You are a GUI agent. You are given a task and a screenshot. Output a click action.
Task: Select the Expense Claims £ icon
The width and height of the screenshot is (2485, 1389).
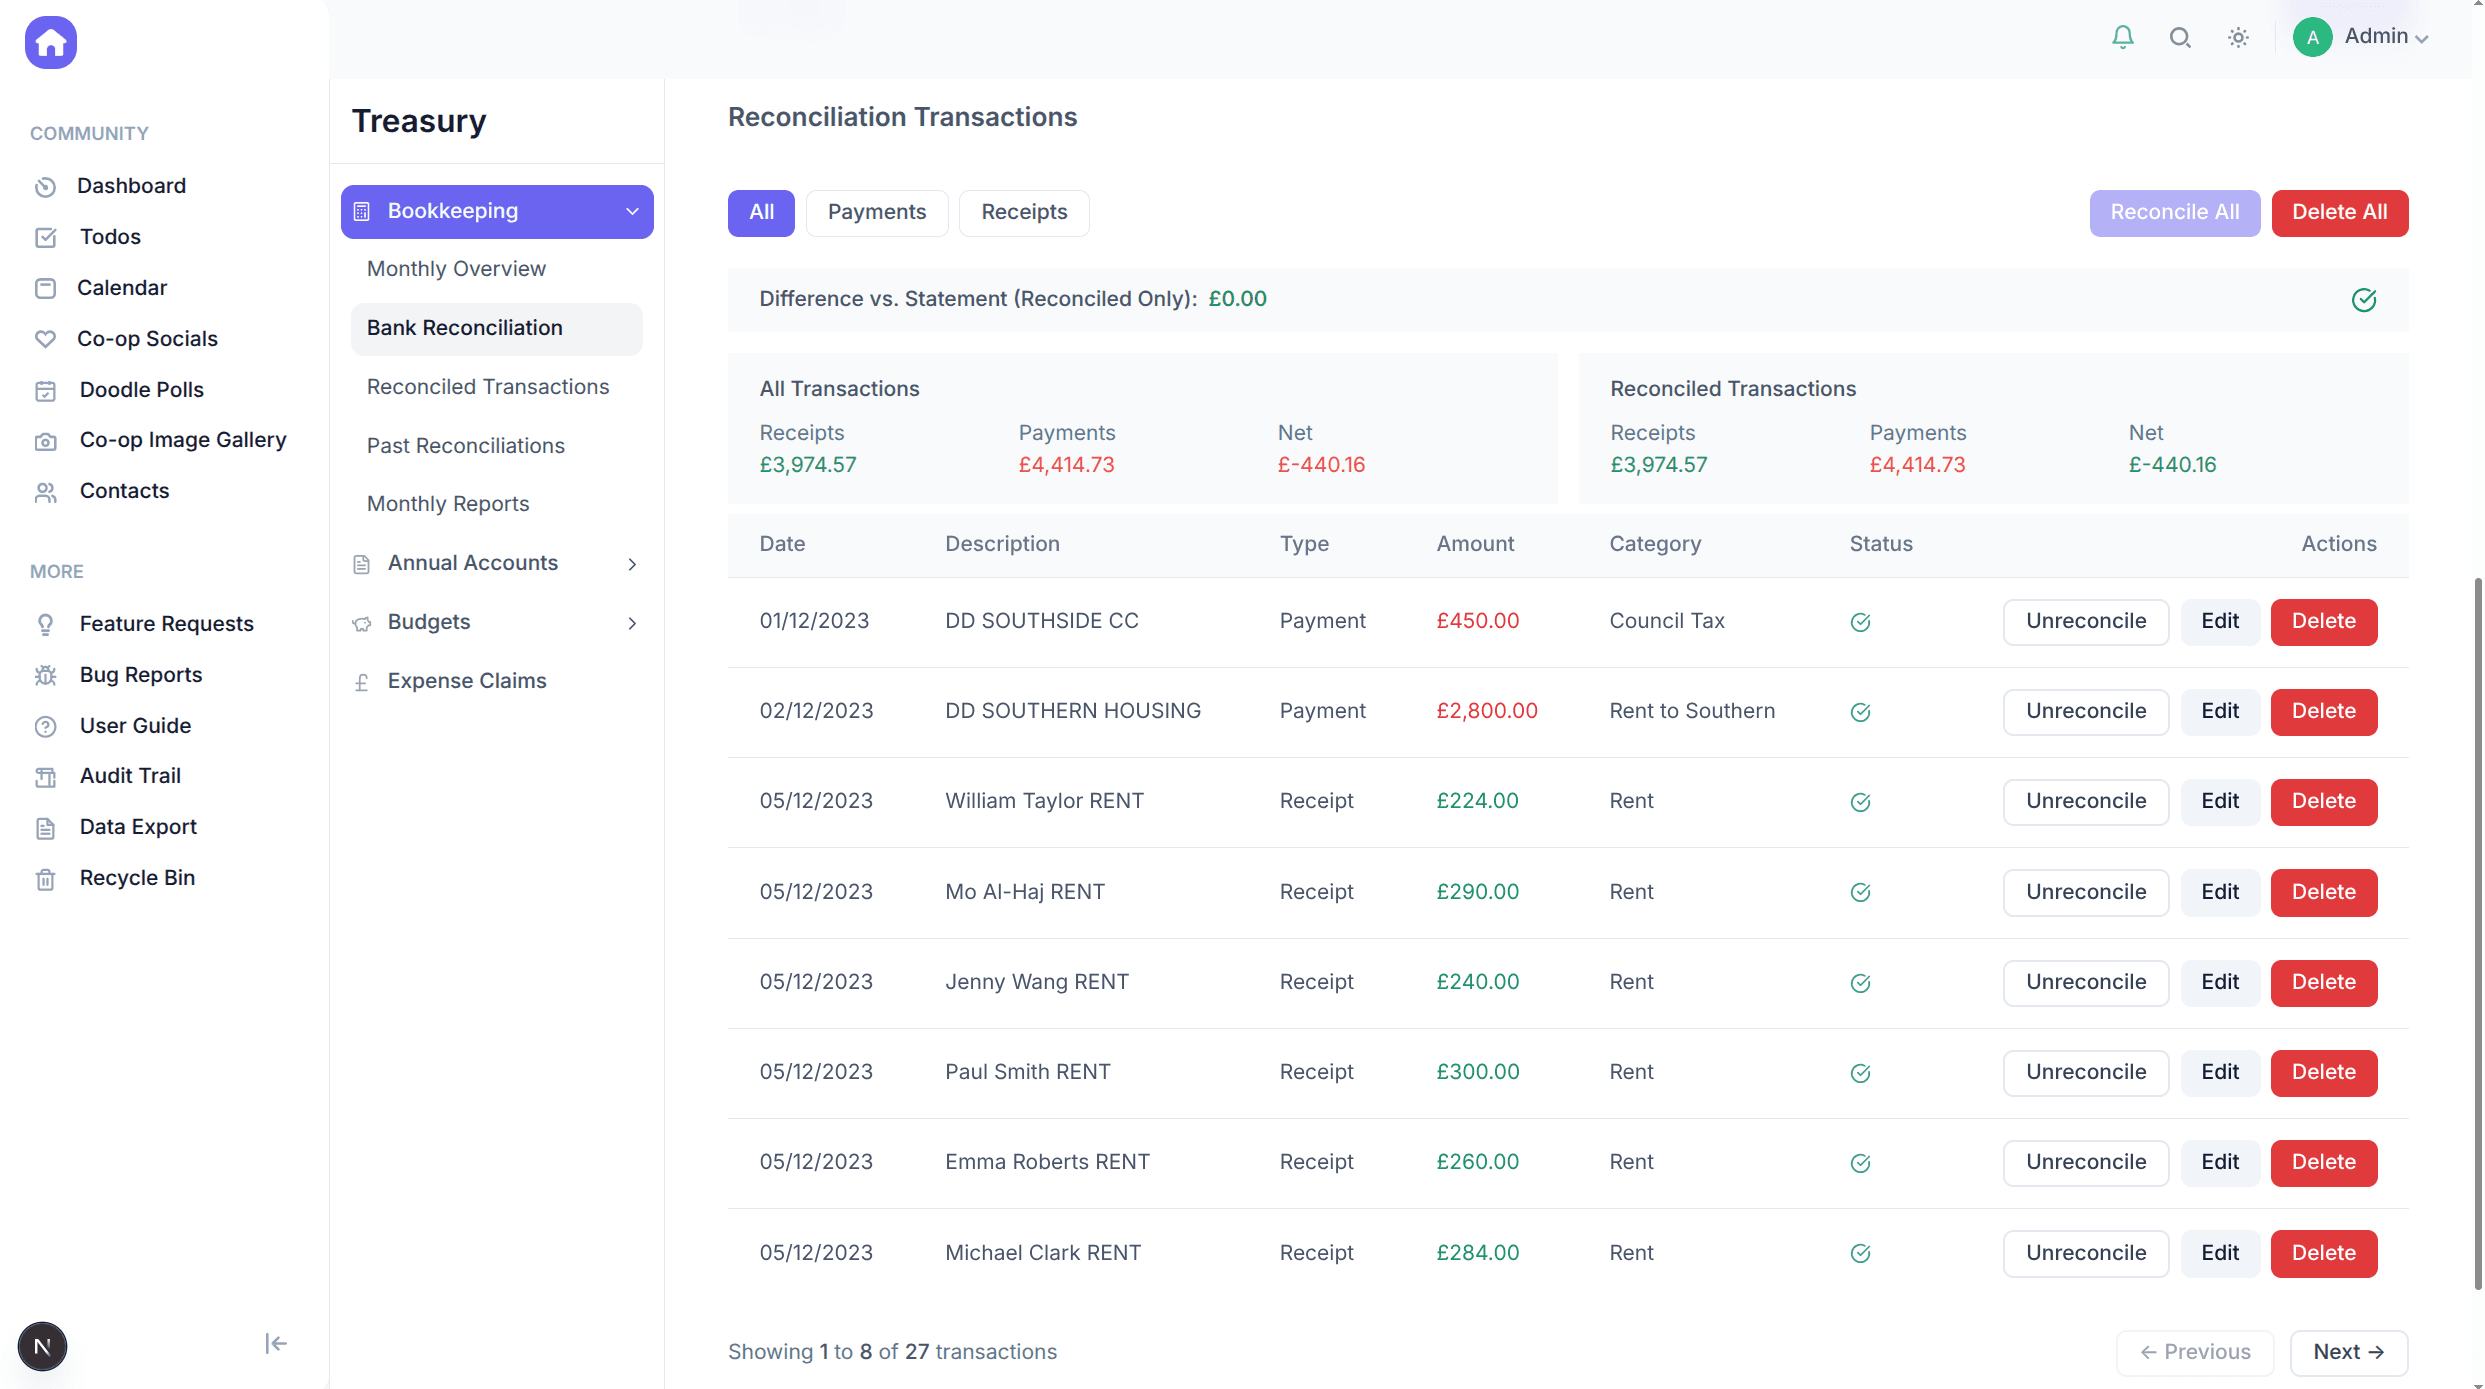361,681
